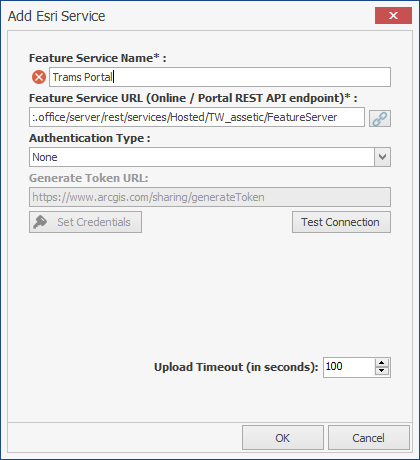Screen dimensions: 420x460
Task: Click the Authentication Type label
Action: pyautogui.click(x=90, y=138)
